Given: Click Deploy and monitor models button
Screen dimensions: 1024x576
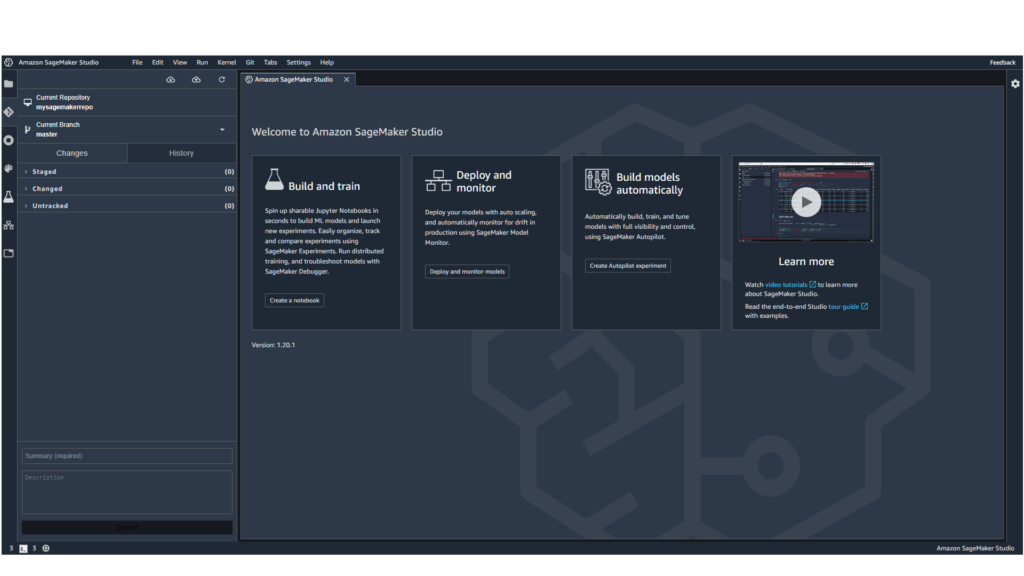Looking at the screenshot, I should point(467,272).
